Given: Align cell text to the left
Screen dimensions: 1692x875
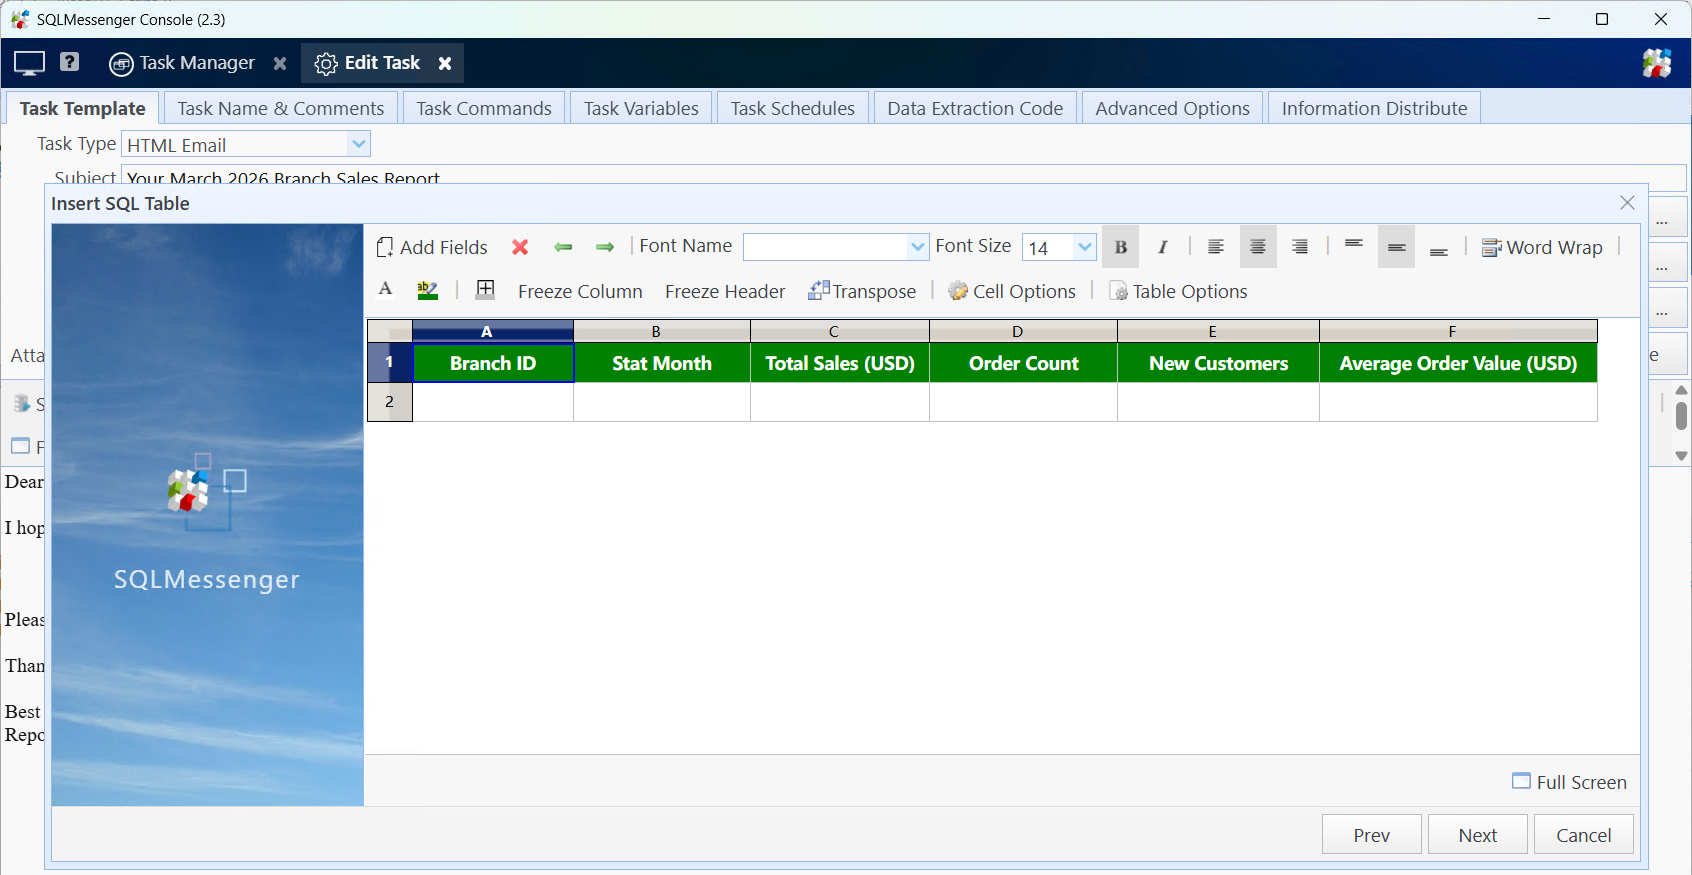Looking at the screenshot, I should tap(1216, 247).
